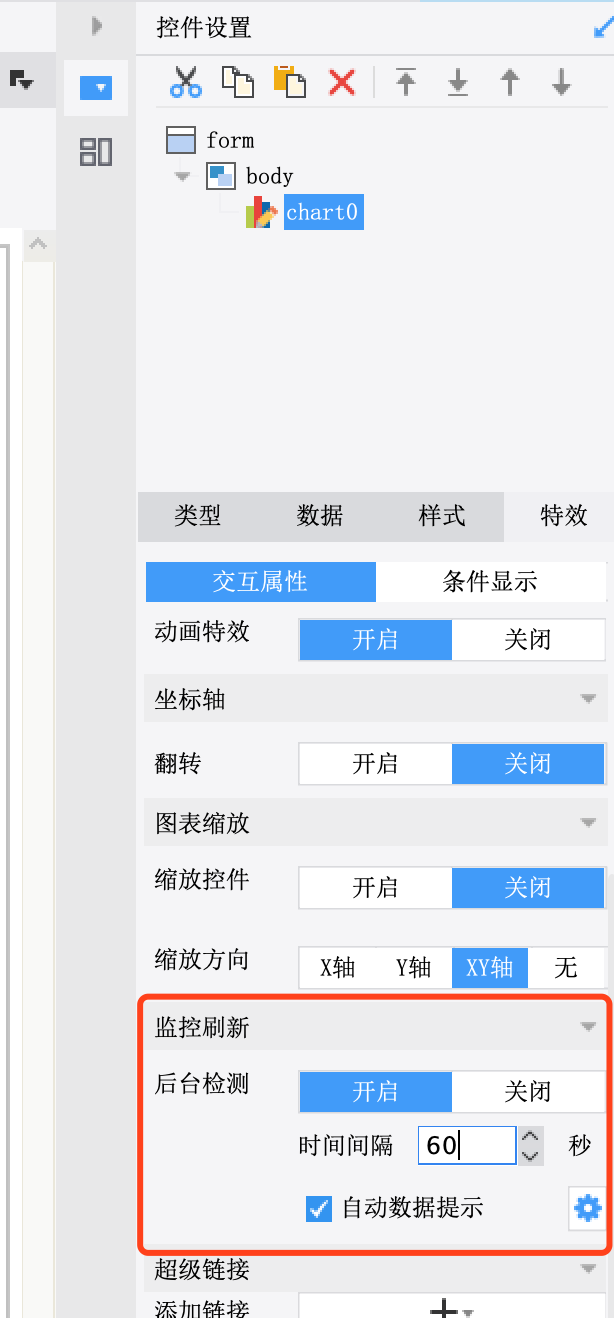Delete the widget with the red X icon
The image size is (614, 1318).
pyautogui.click(x=342, y=82)
